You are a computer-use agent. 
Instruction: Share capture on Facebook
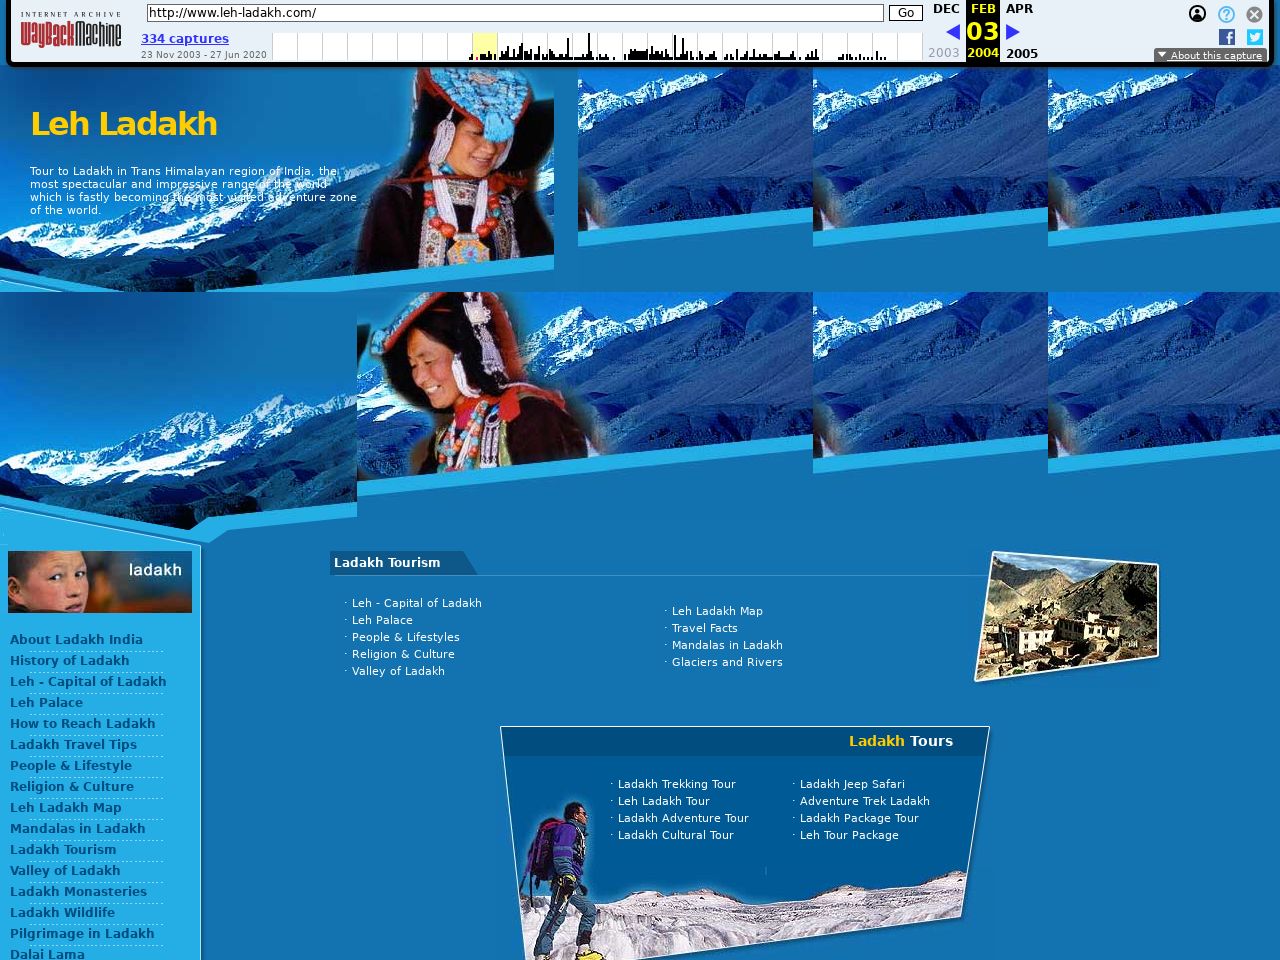1227,37
